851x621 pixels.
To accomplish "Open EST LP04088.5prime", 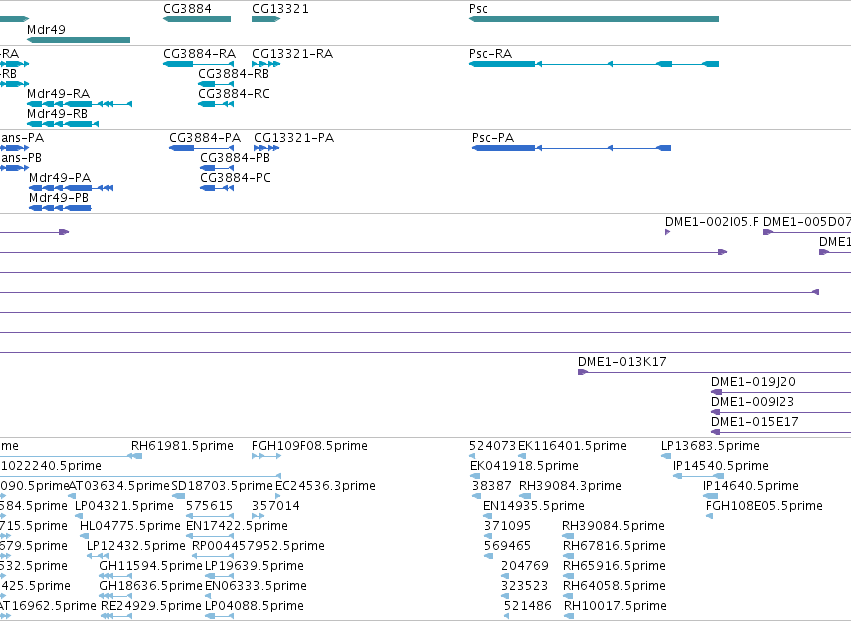I will (x=255, y=607).
